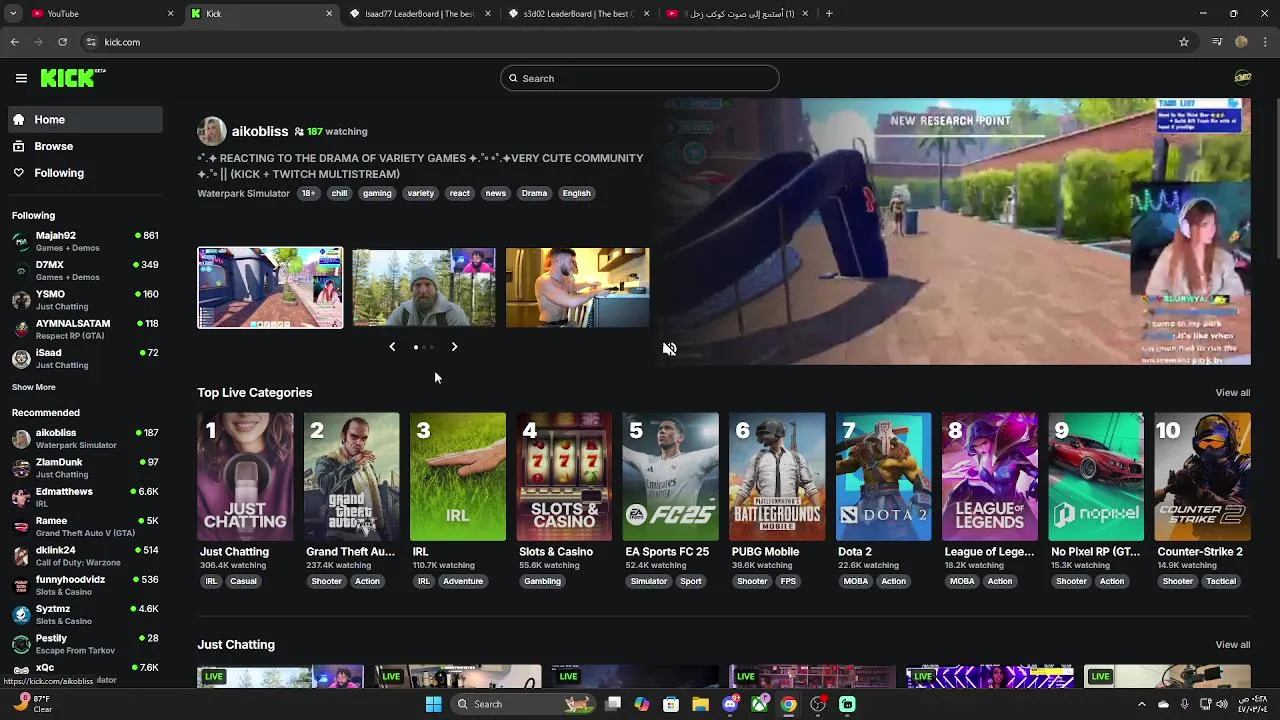Show hidden system tray icons
Screen dimensions: 1280x720
tap(1142, 704)
